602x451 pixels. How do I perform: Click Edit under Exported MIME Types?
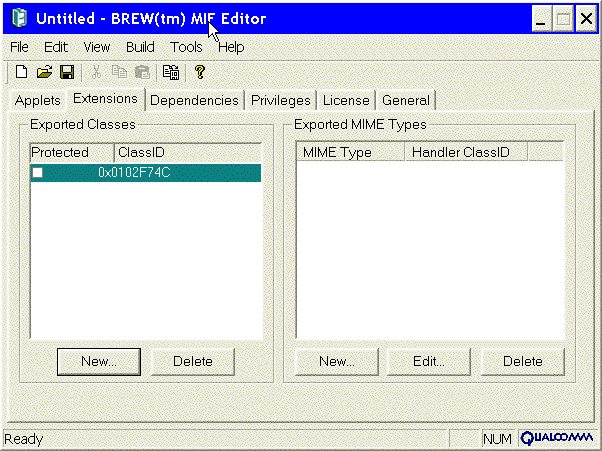429,362
